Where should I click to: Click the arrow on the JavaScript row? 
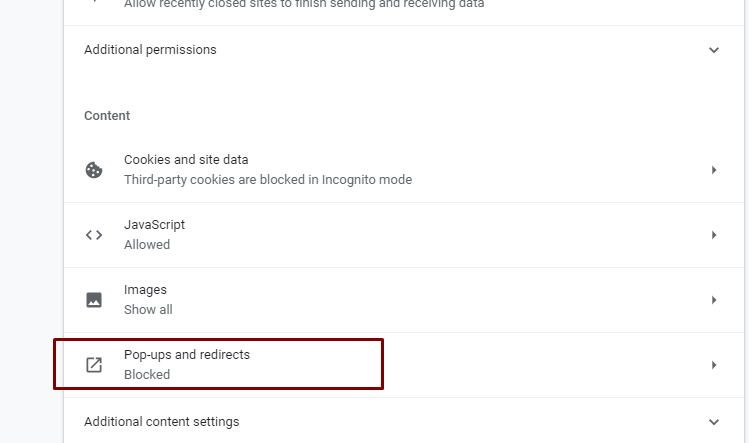[714, 235]
